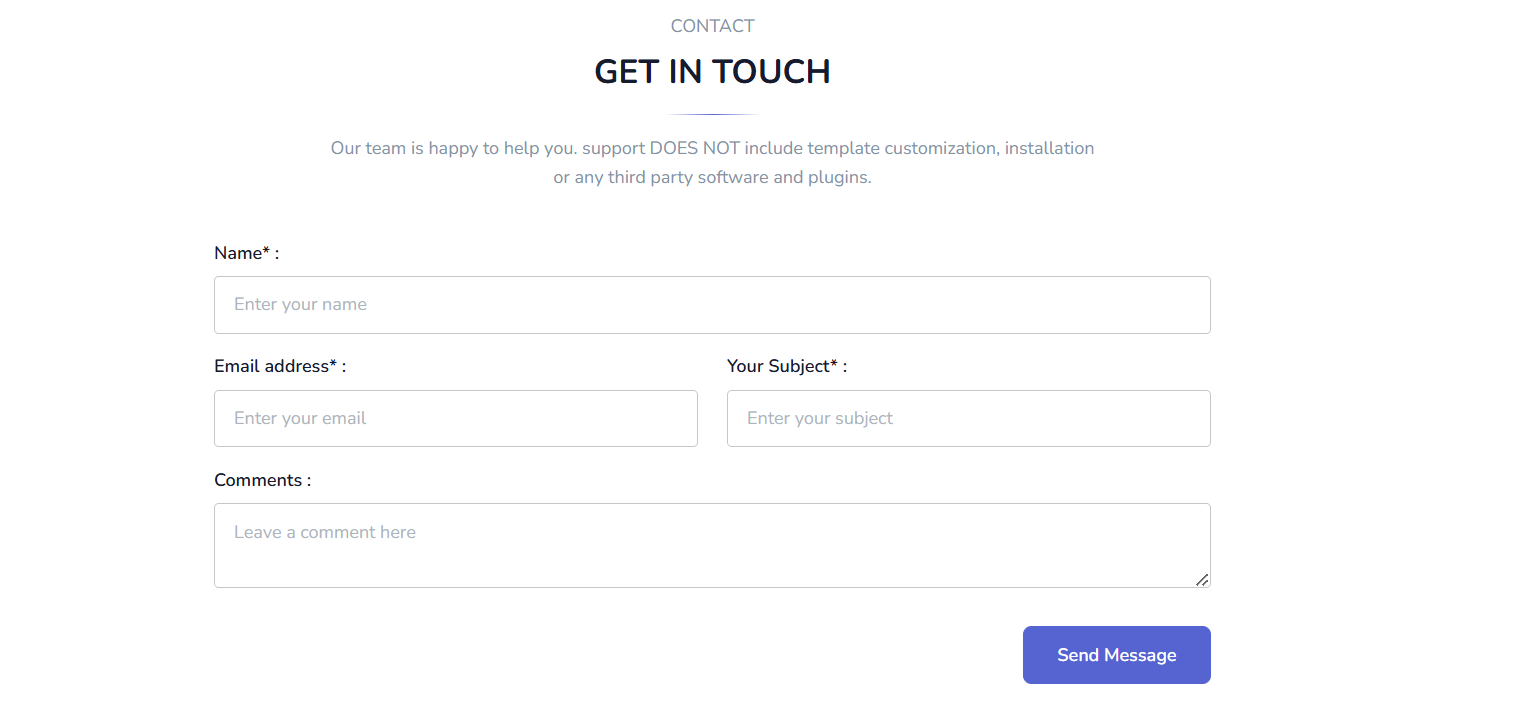Click the Comments label
Screen dimensions: 1517x718
pos(263,480)
